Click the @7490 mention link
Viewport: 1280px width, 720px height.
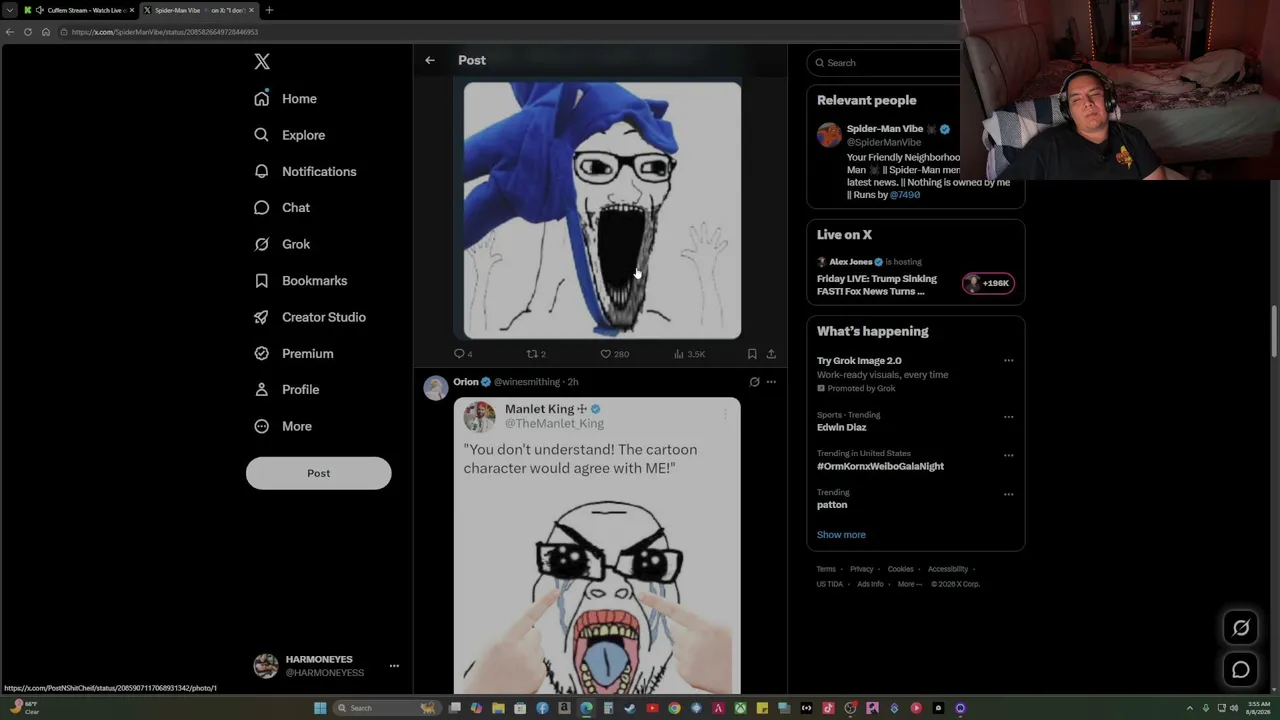(x=905, y=195)
